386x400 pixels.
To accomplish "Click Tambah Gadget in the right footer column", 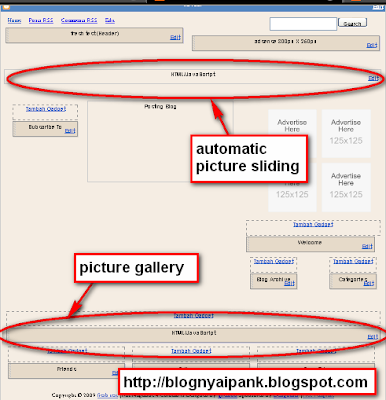I will (x=316, y=351).
